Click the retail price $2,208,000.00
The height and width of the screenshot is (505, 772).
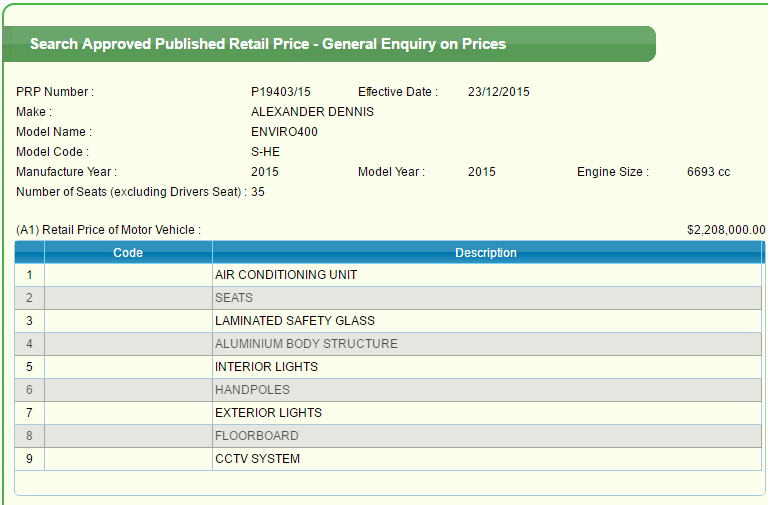tap(726, 230)
